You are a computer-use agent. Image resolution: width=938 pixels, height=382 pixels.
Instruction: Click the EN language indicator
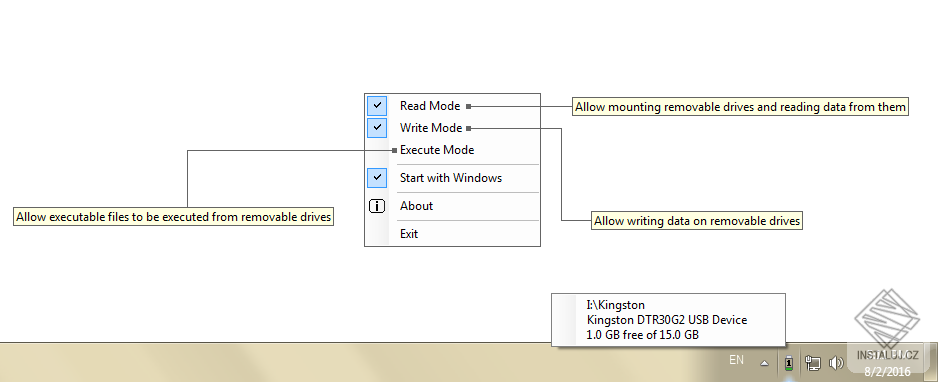click(x=736, y=360)
